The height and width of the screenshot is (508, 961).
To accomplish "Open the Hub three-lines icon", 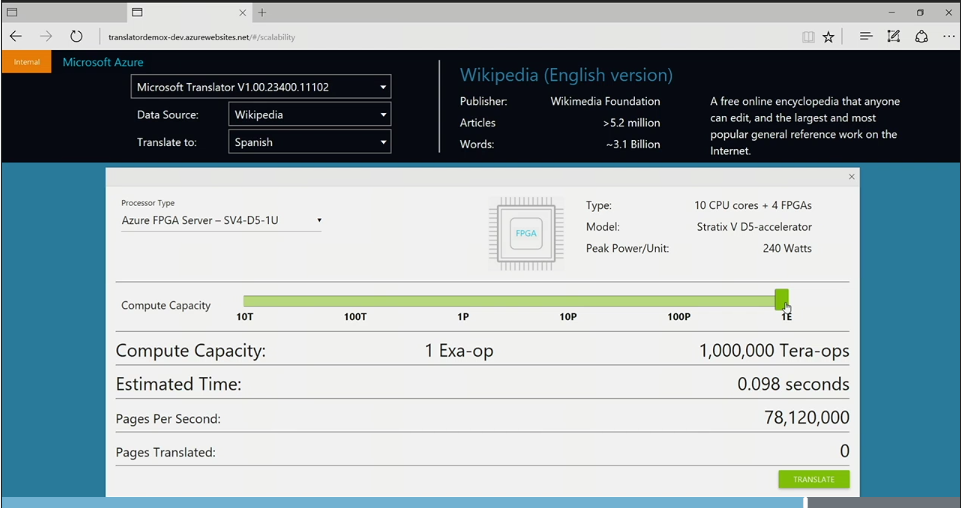I will pyautogui.click(x=866, y=37).
